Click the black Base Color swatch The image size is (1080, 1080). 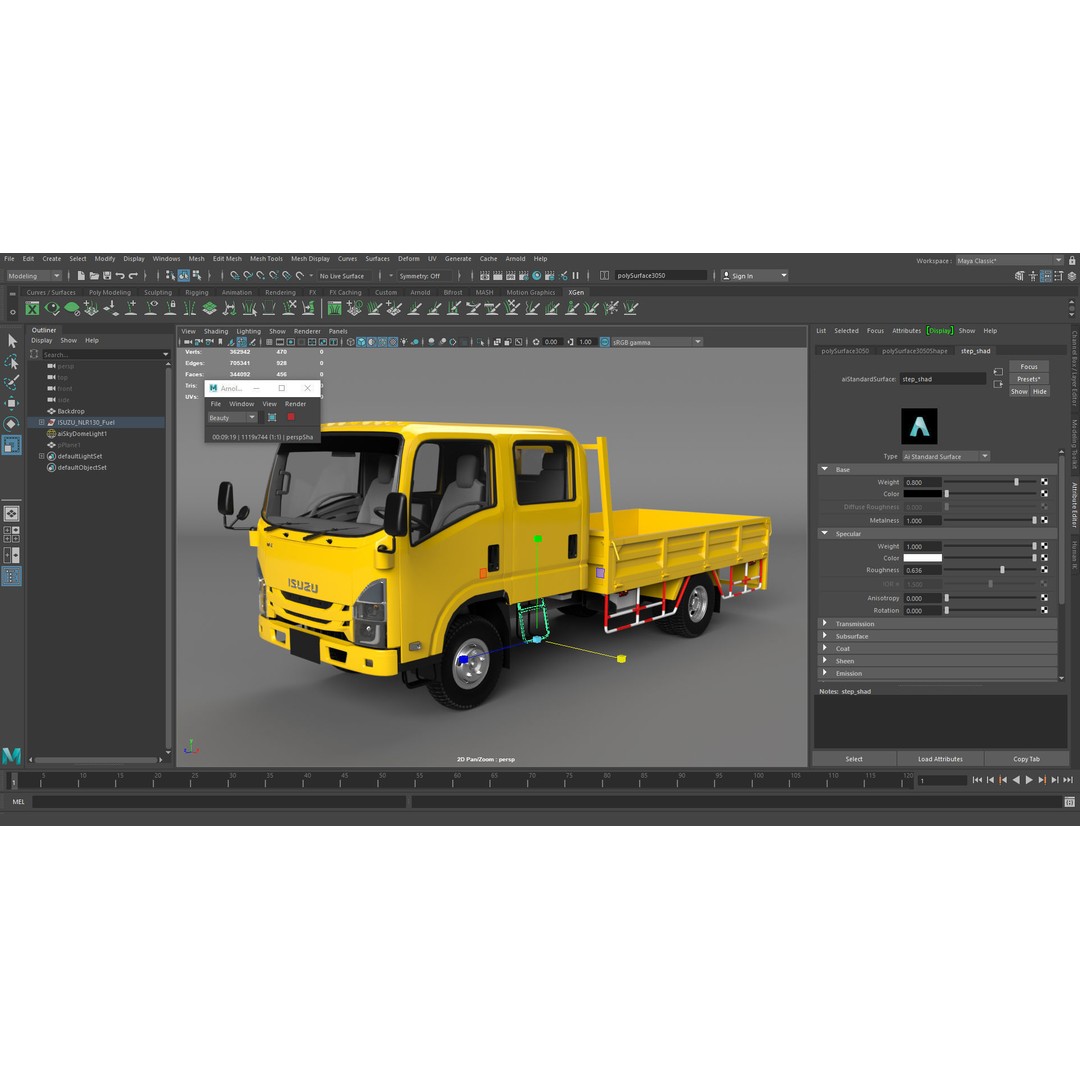(922, 494)
